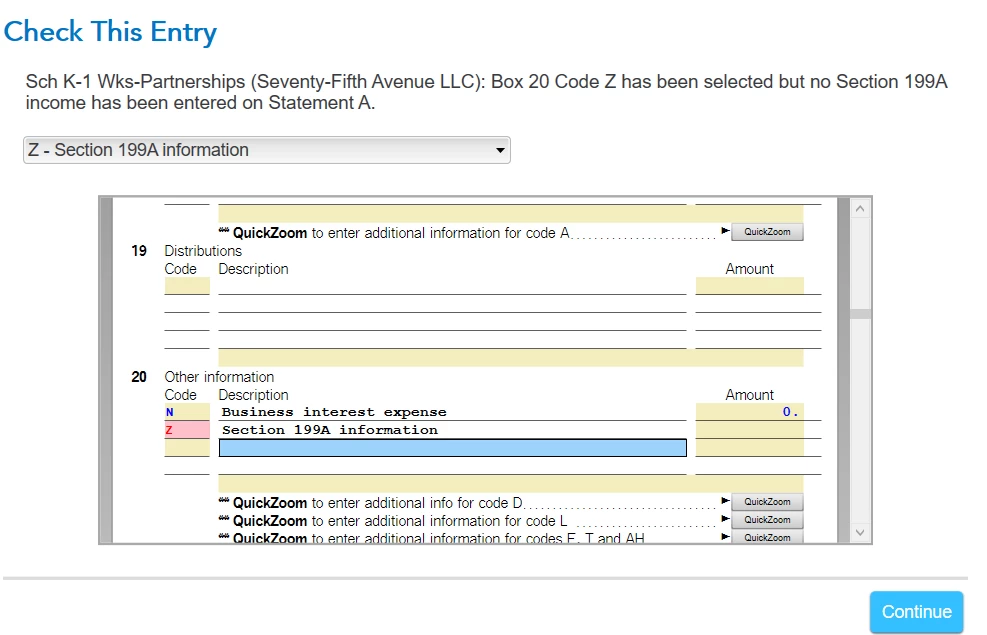This screenshot has width=987, height=635.
Task: Click the form scrollbar down arrow
Action: point(860,532)
